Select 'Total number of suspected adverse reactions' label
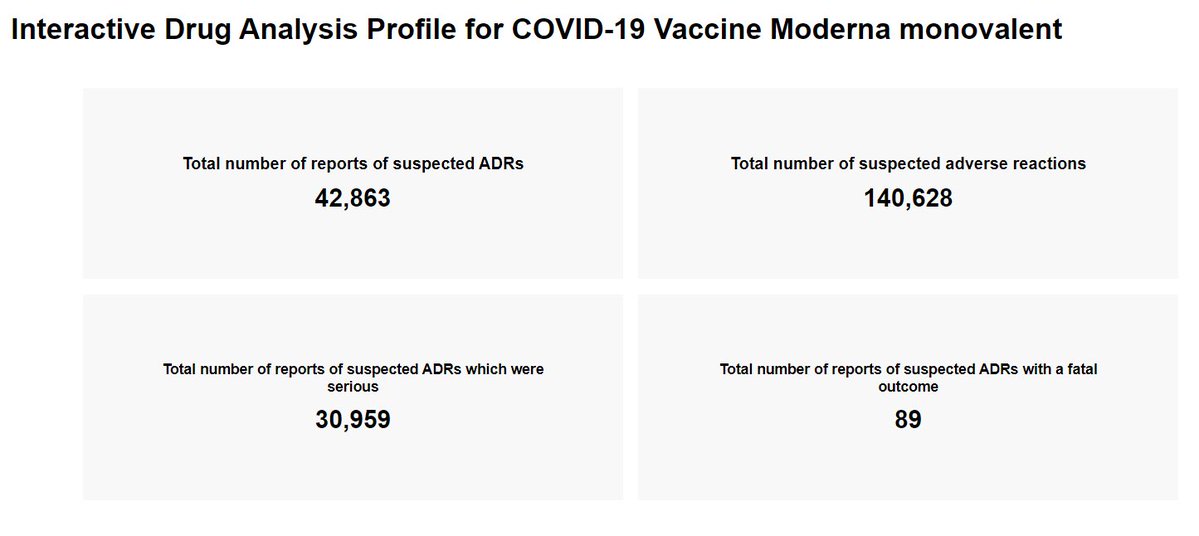The image size is (1199, 536). point(908,164)
